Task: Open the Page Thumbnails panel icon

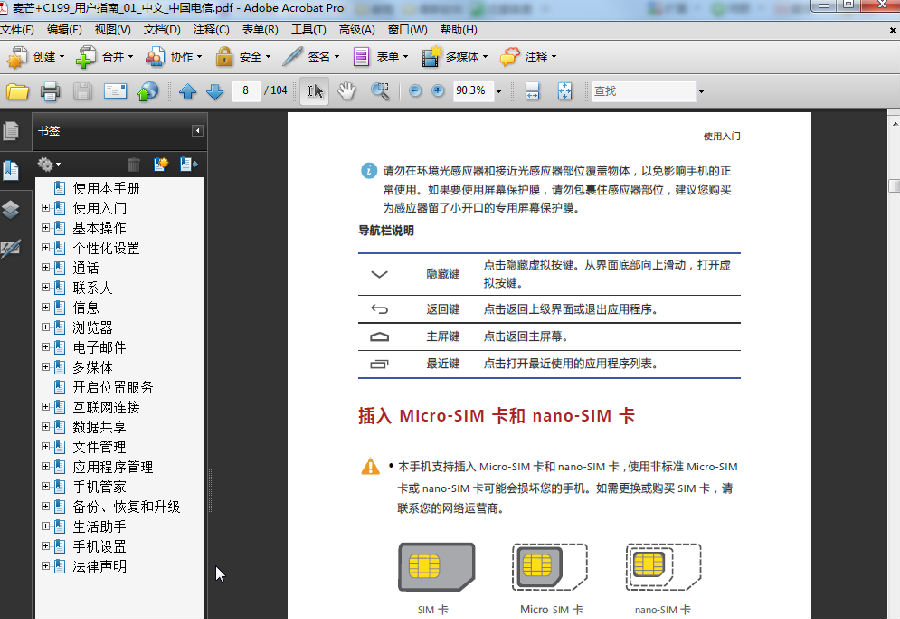Action: [12, 130]
